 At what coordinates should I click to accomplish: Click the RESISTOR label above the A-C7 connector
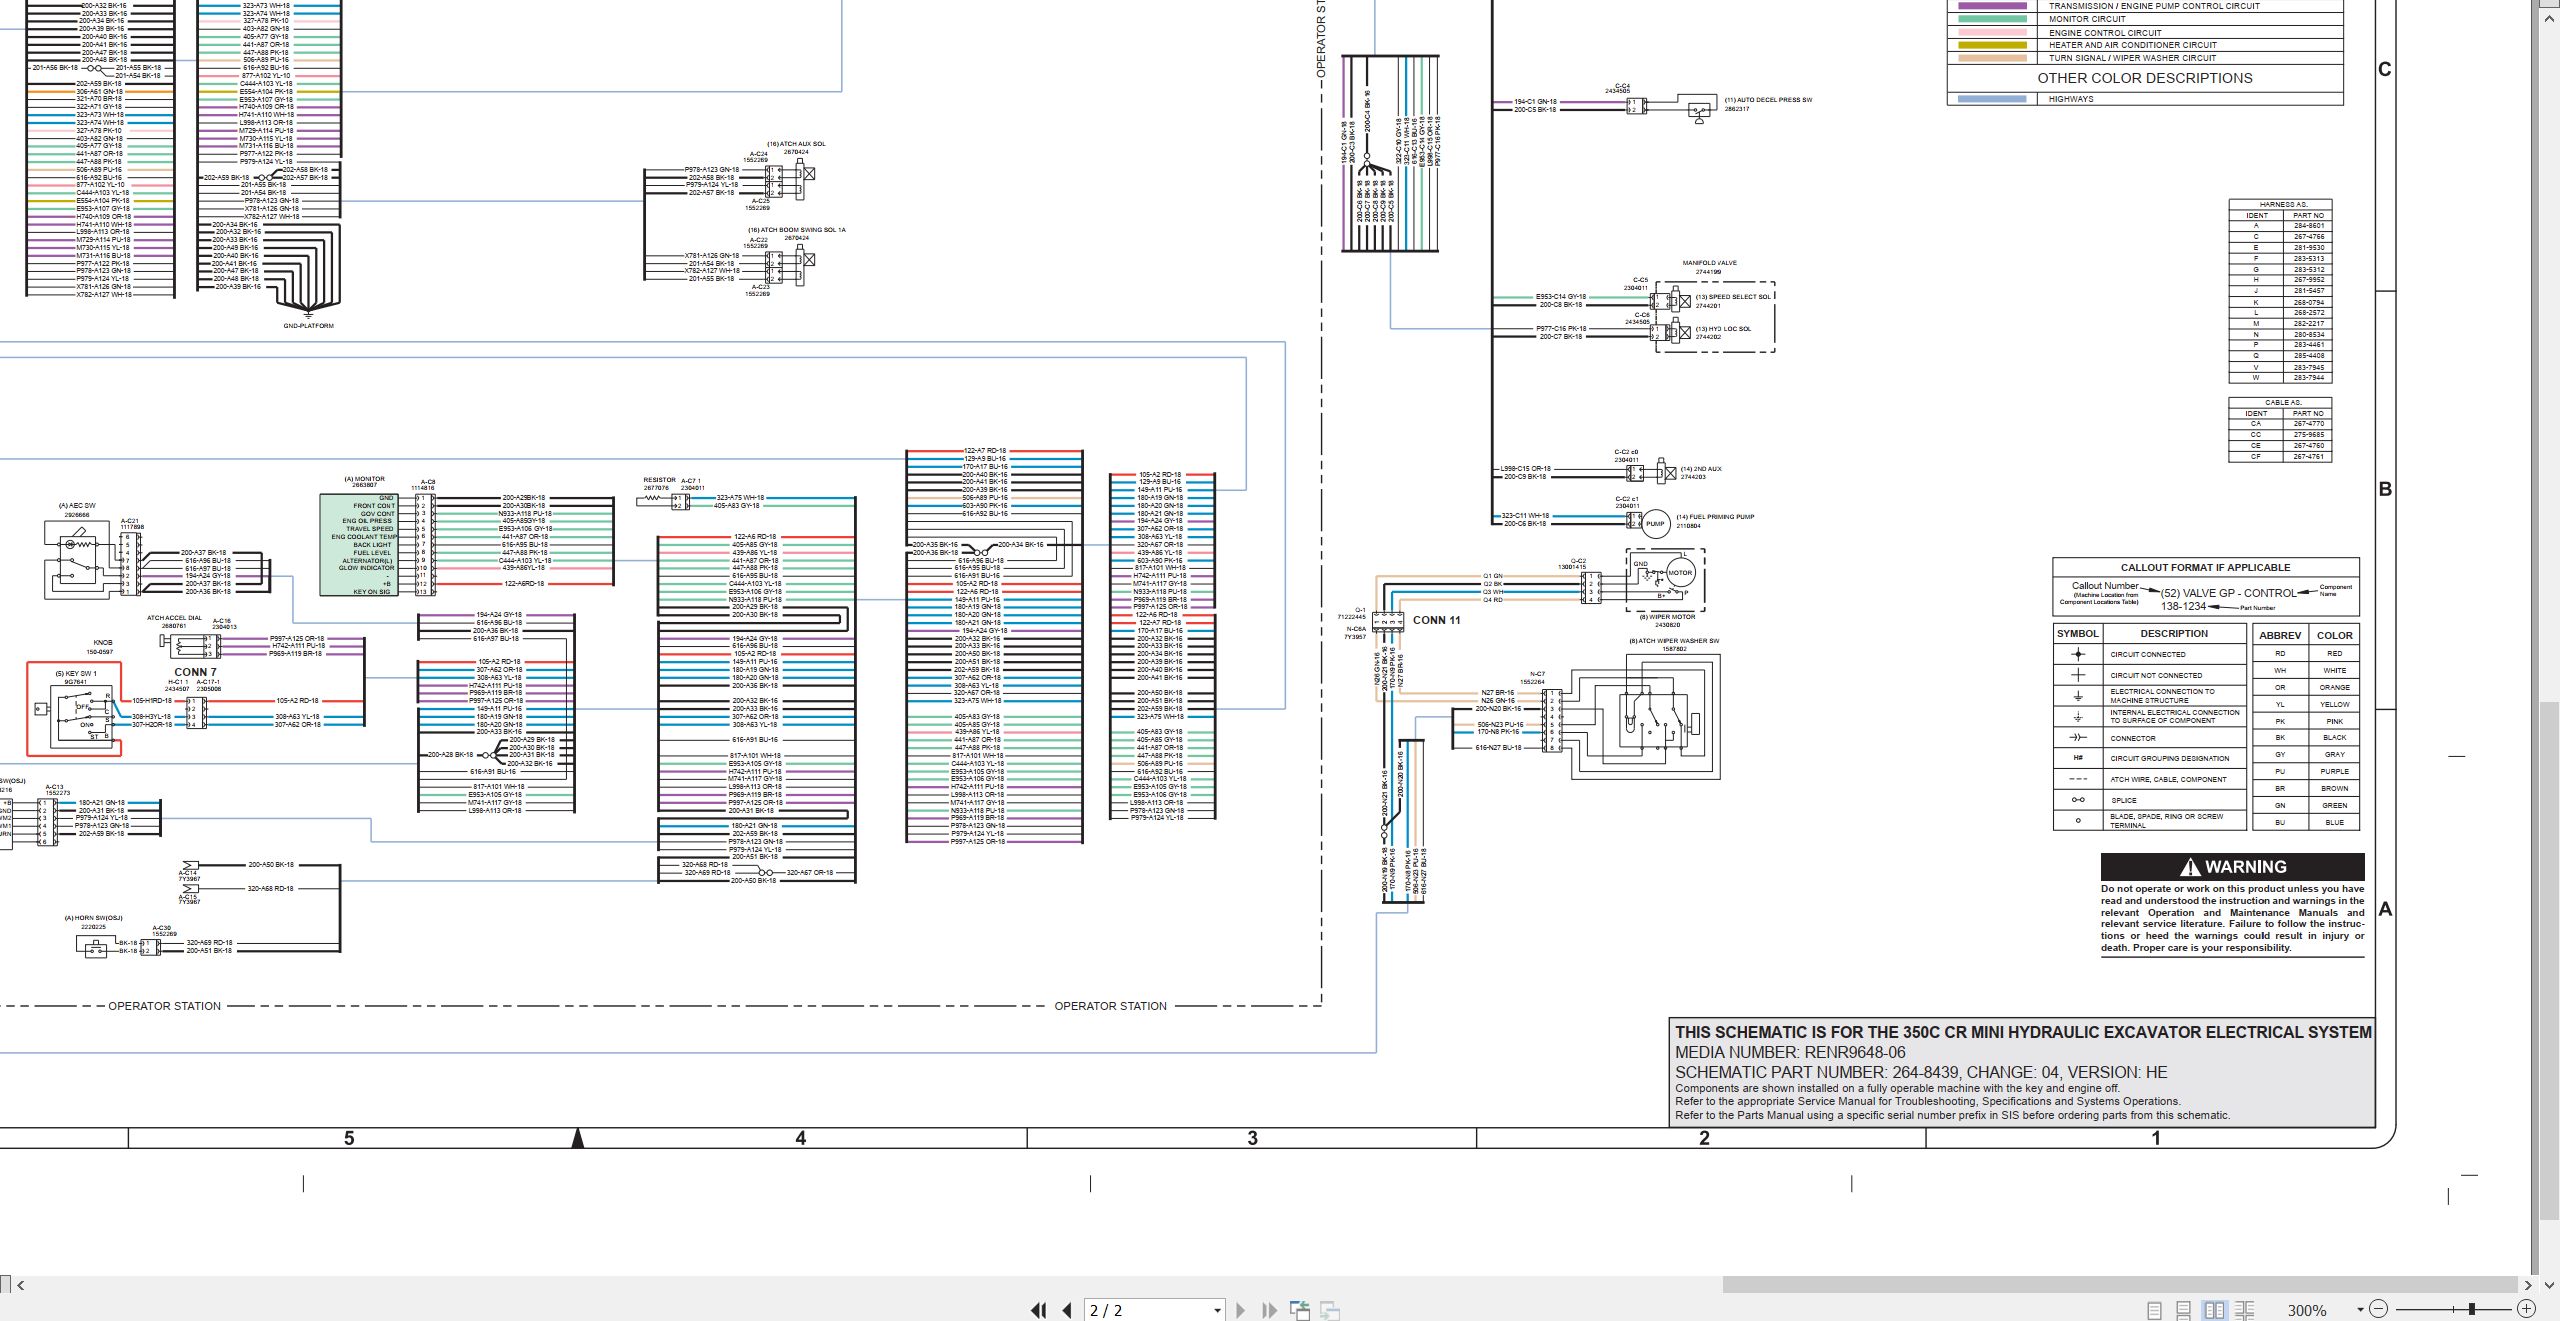coord(659,480)
